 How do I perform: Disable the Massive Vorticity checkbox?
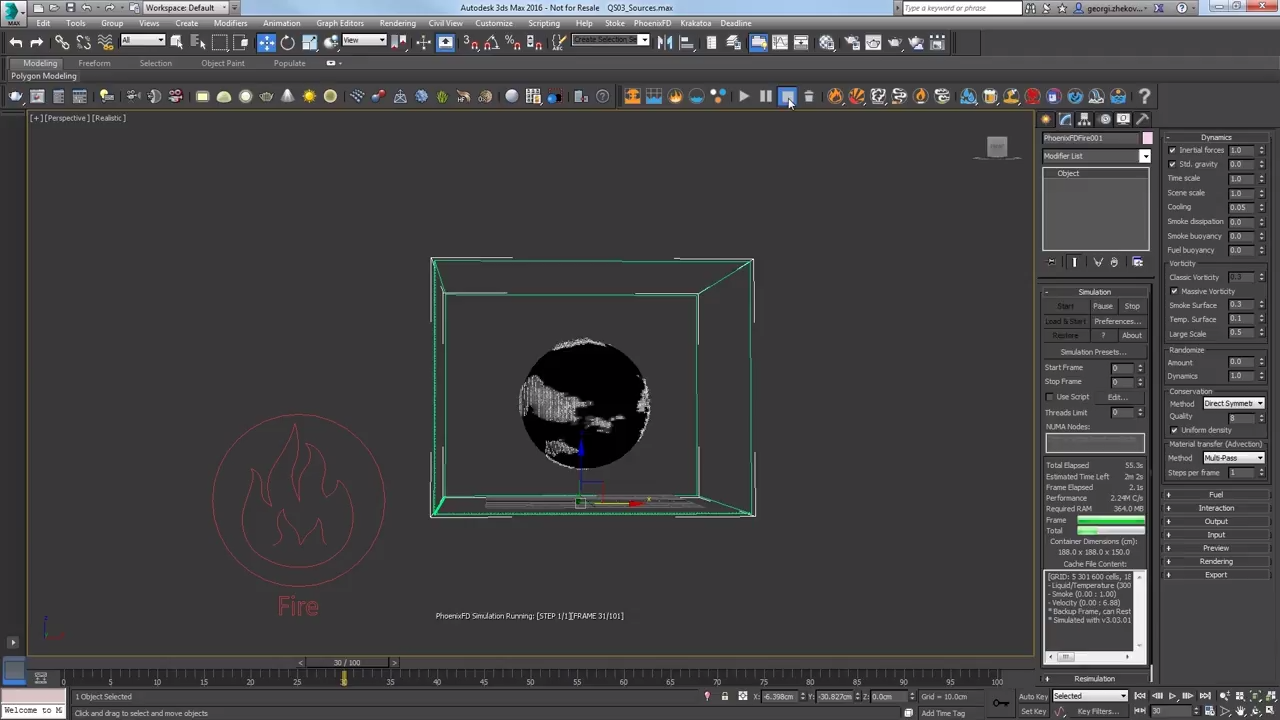(1174, 291)
